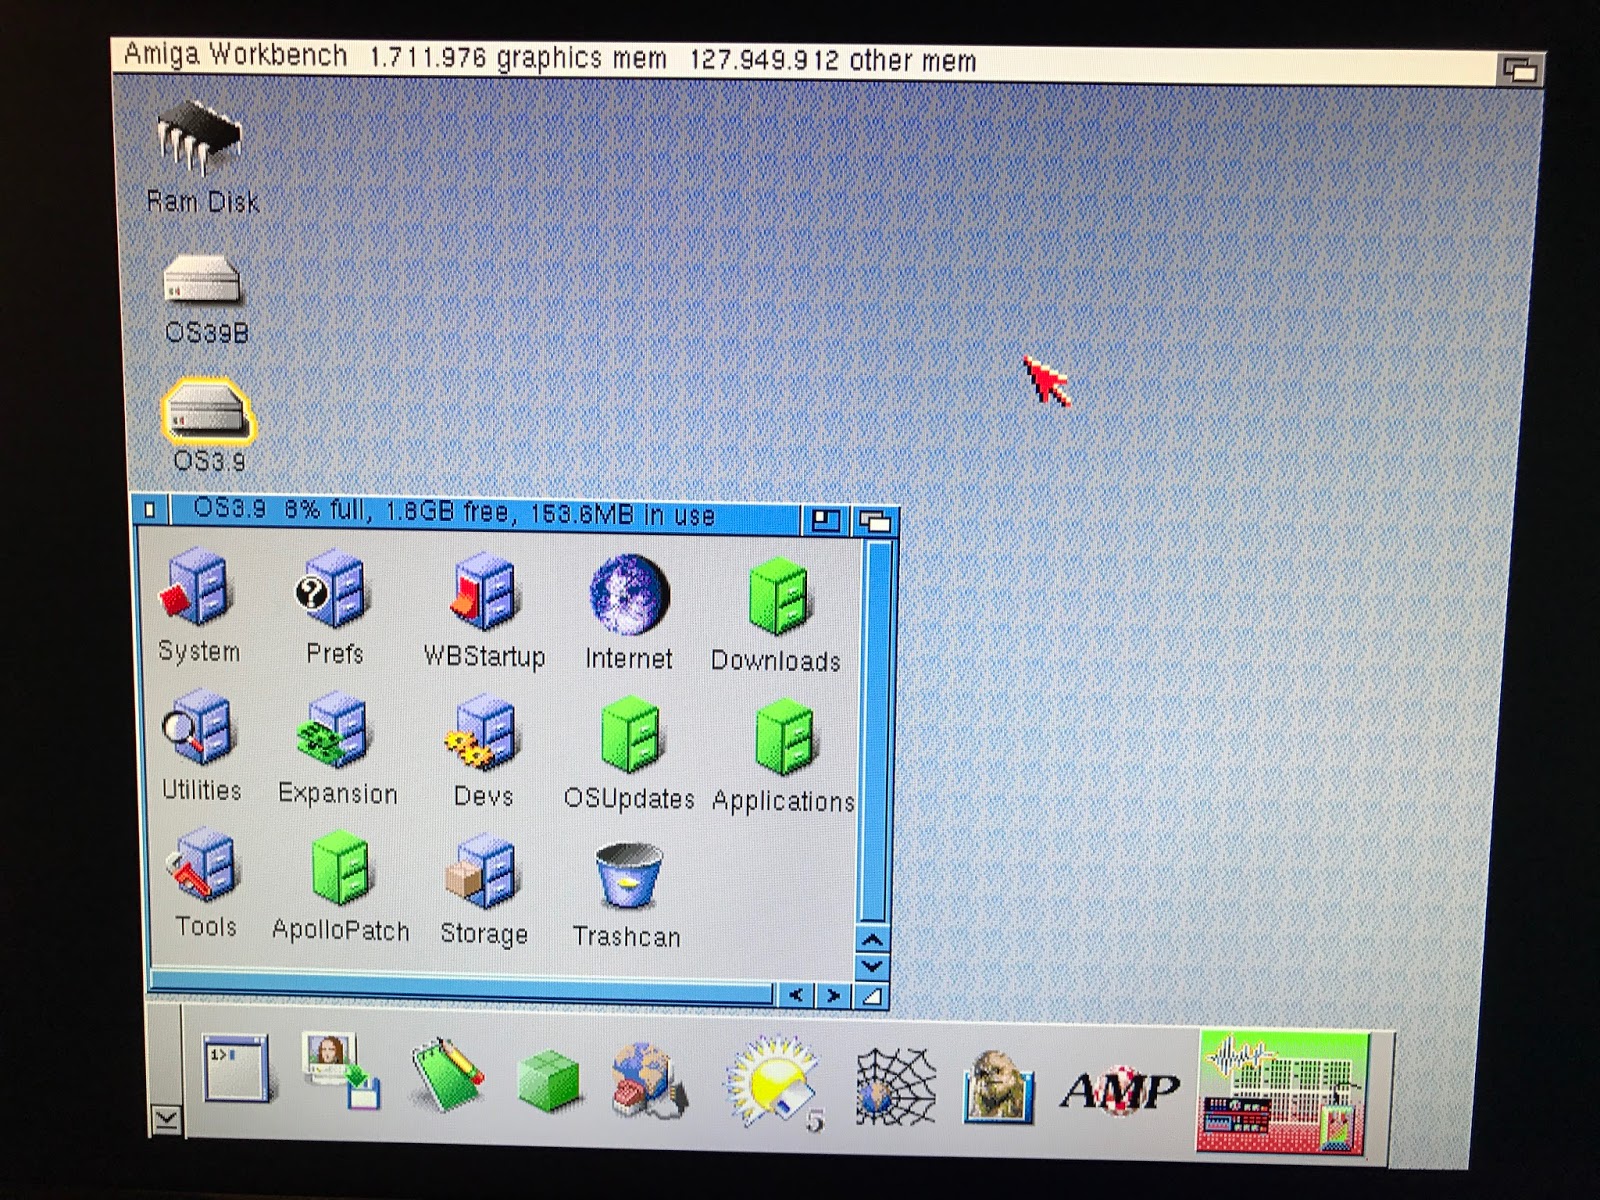Launch the Shell icon in the dock
Screen dimensions: 1600x1200
tap(236, 1069)
